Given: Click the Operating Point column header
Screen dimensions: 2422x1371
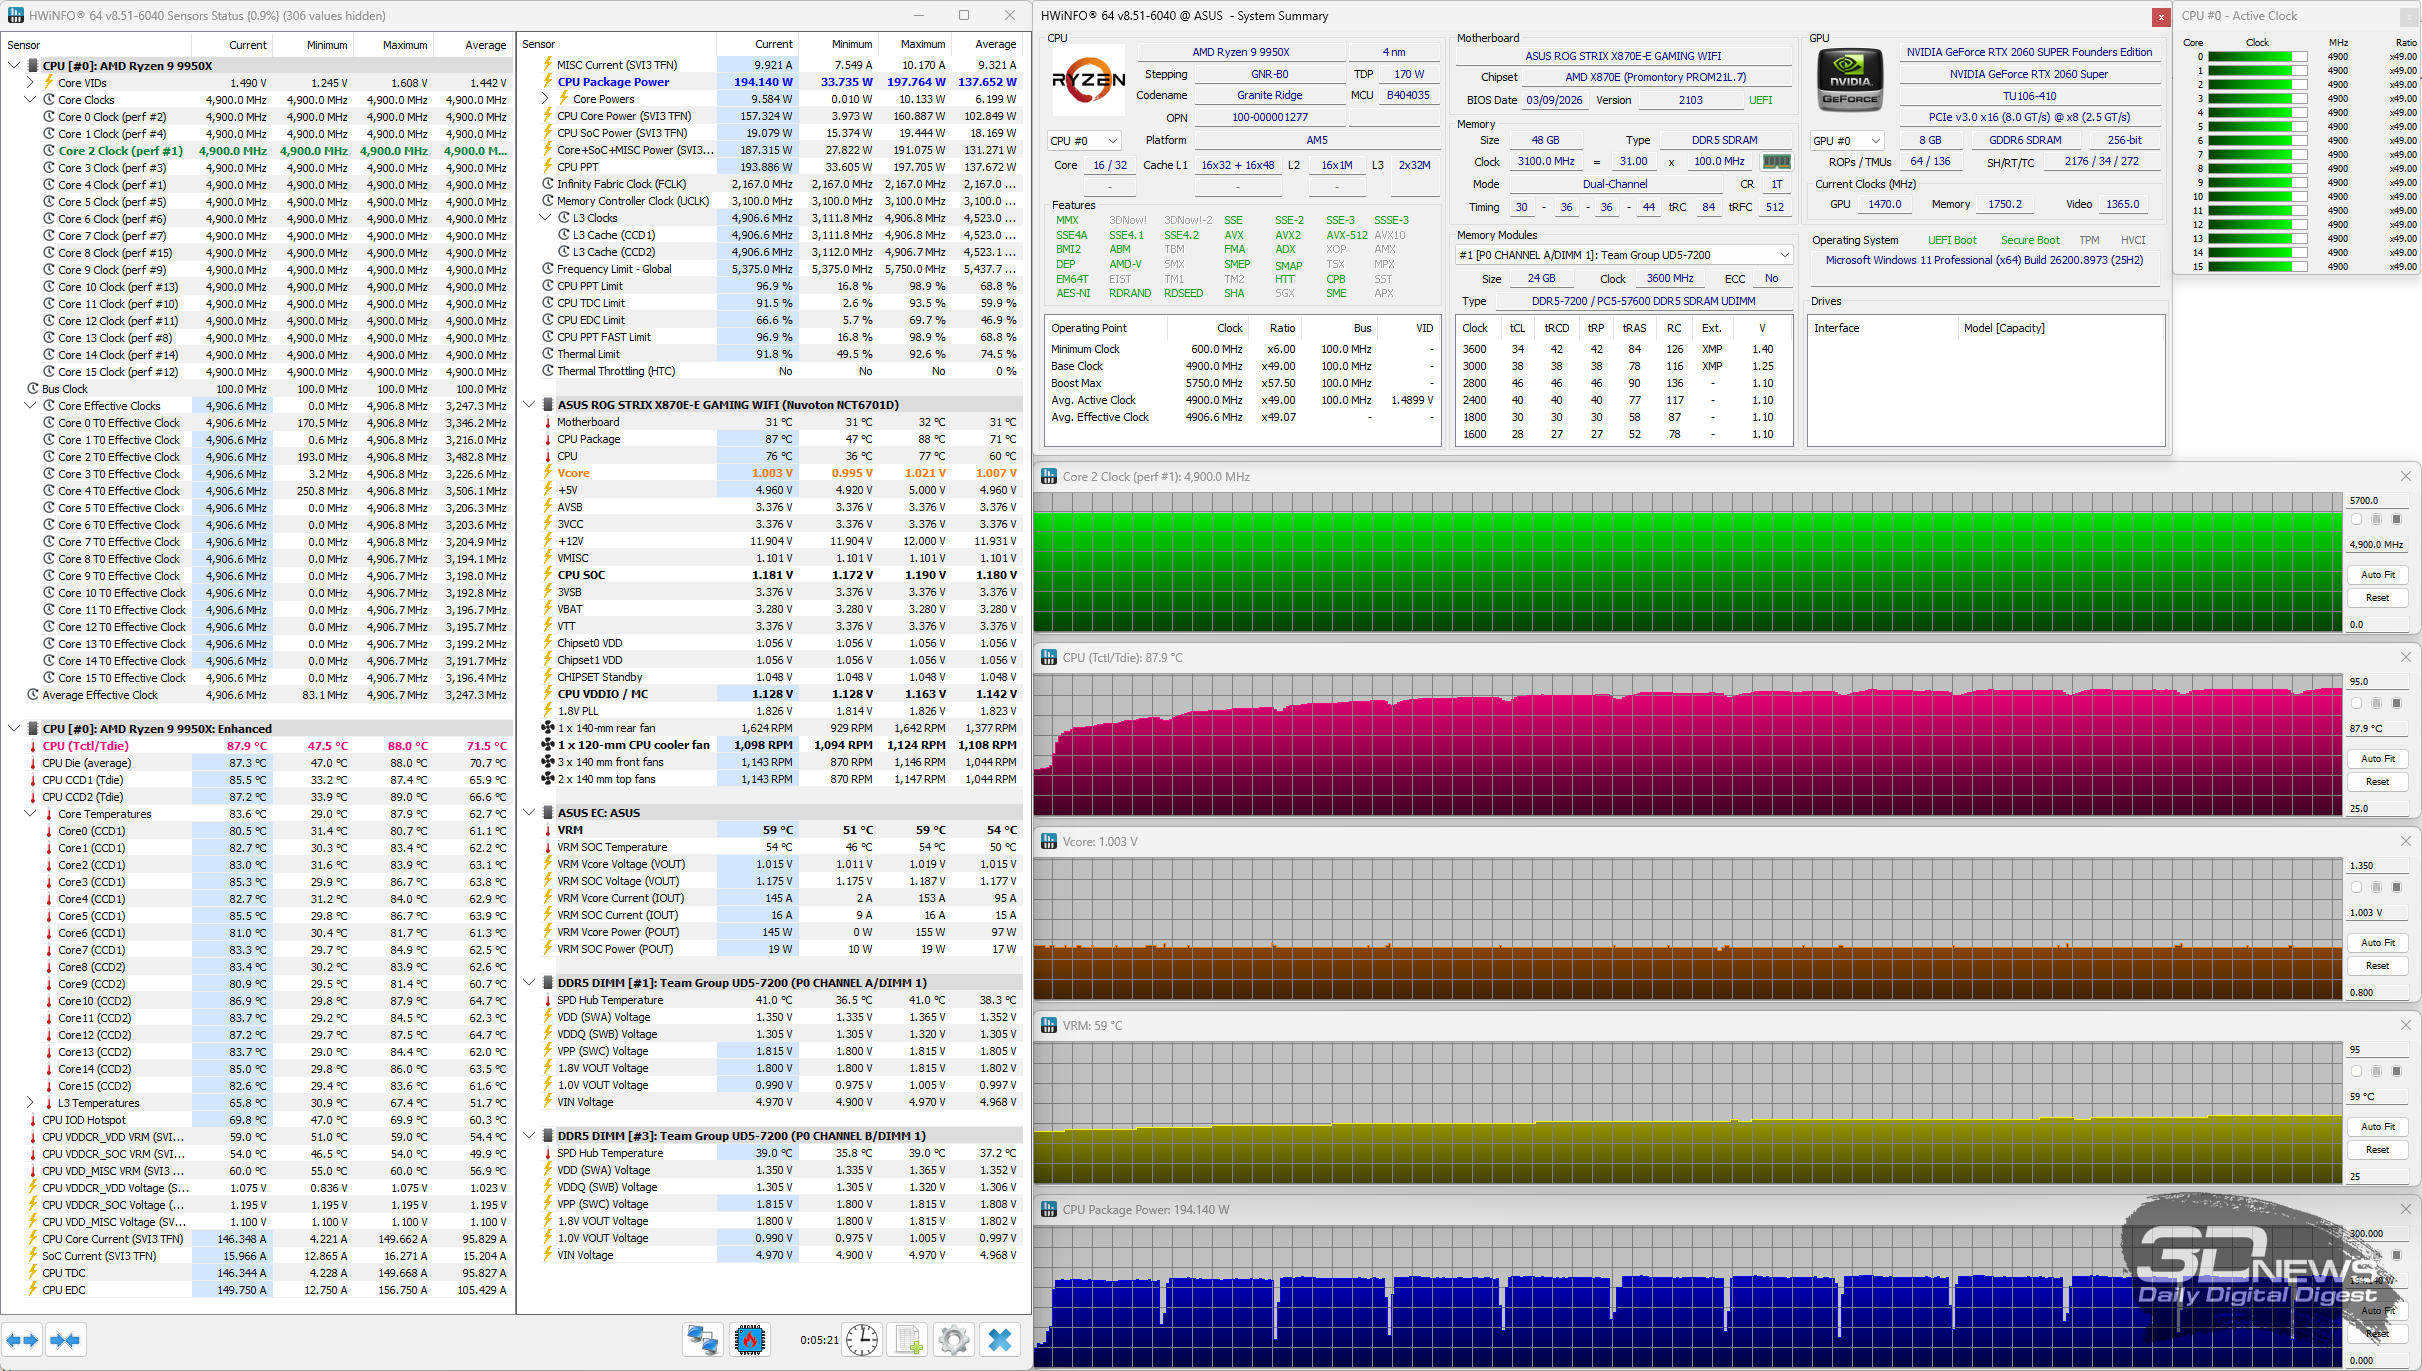Looking at the screenshot, I should 1106,328.
